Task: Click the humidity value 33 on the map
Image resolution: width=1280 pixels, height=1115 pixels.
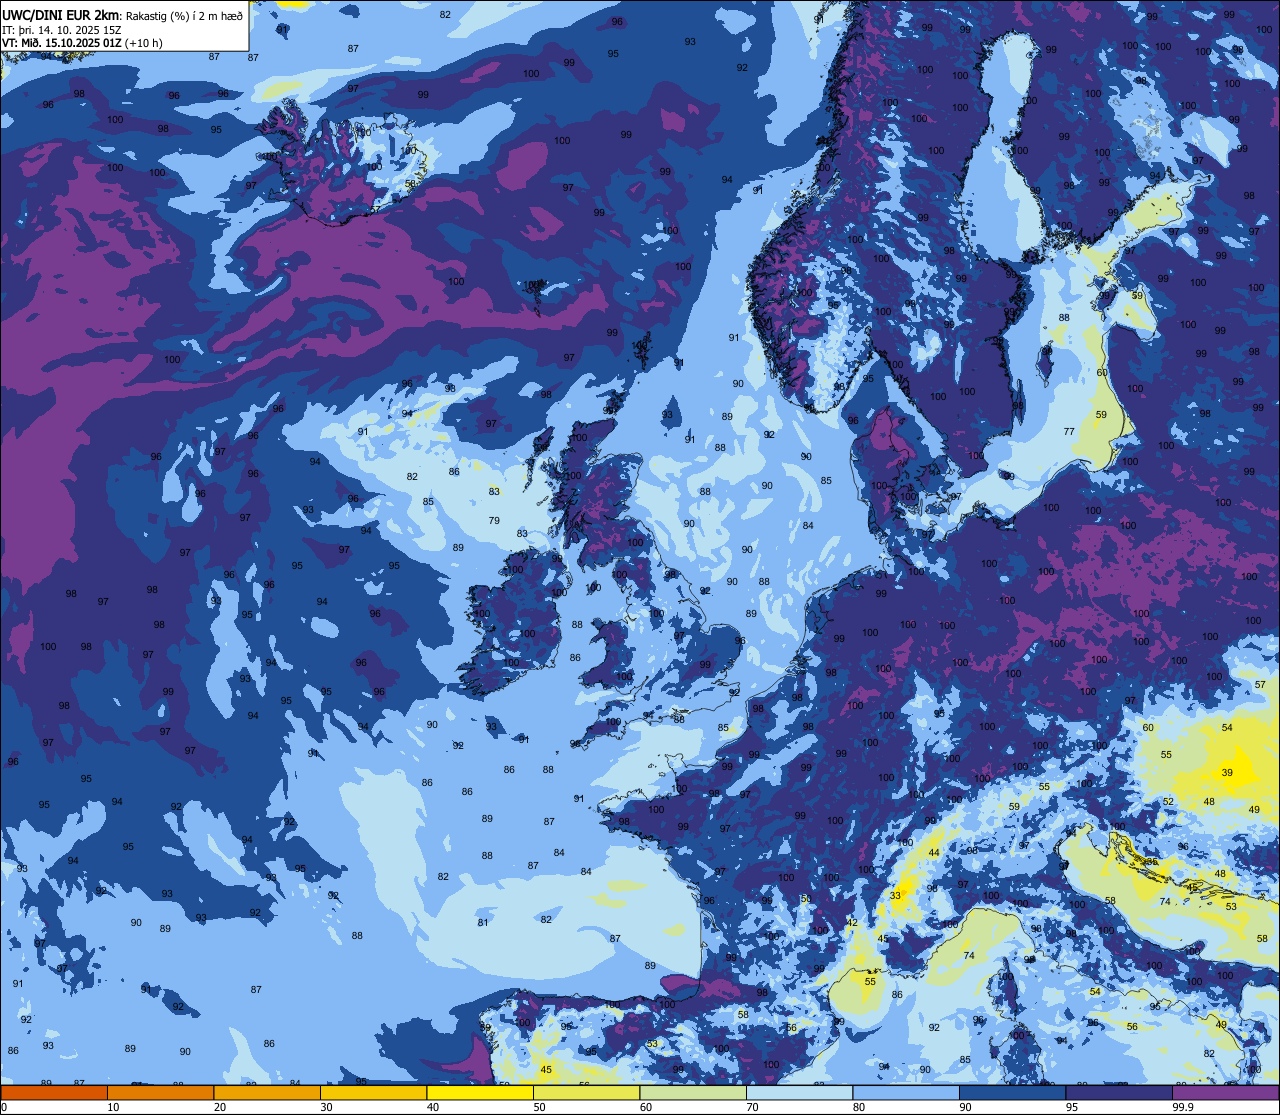Action: click(896, 895)
